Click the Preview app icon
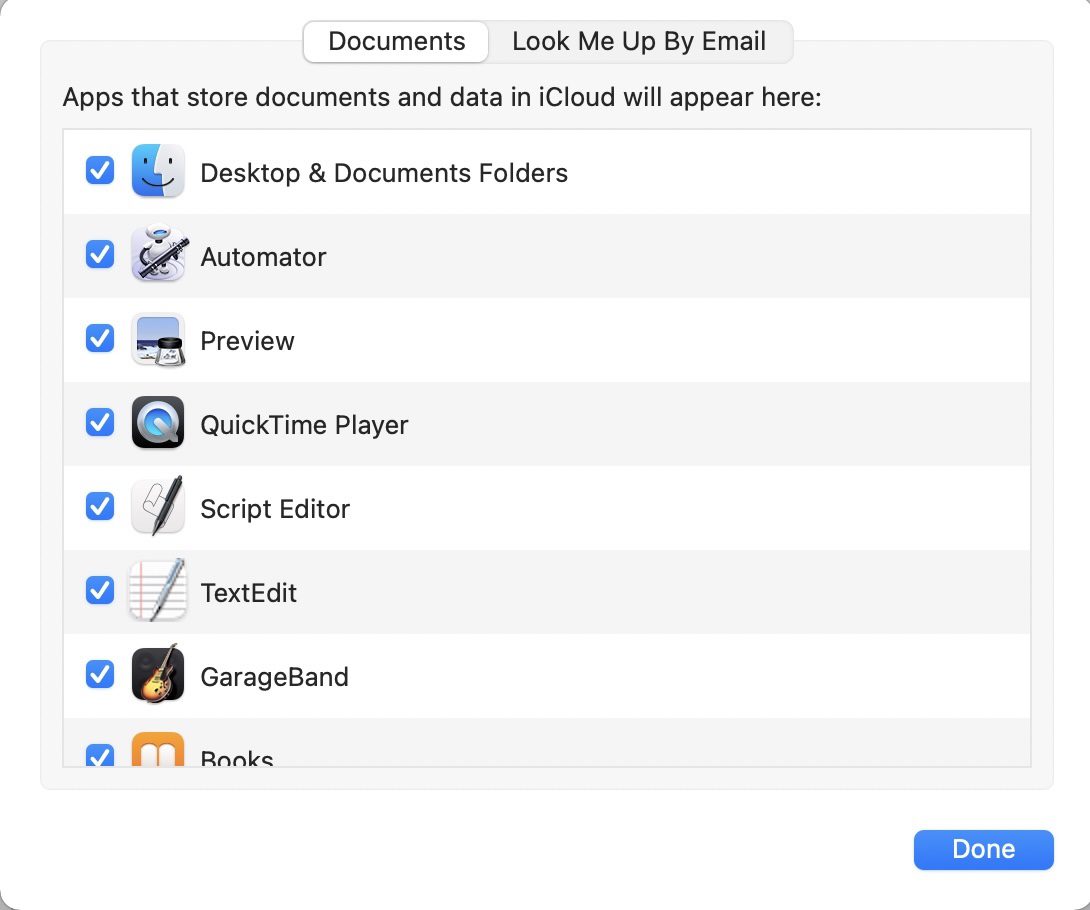The image size is (1090, 910). tap(158, 340)
